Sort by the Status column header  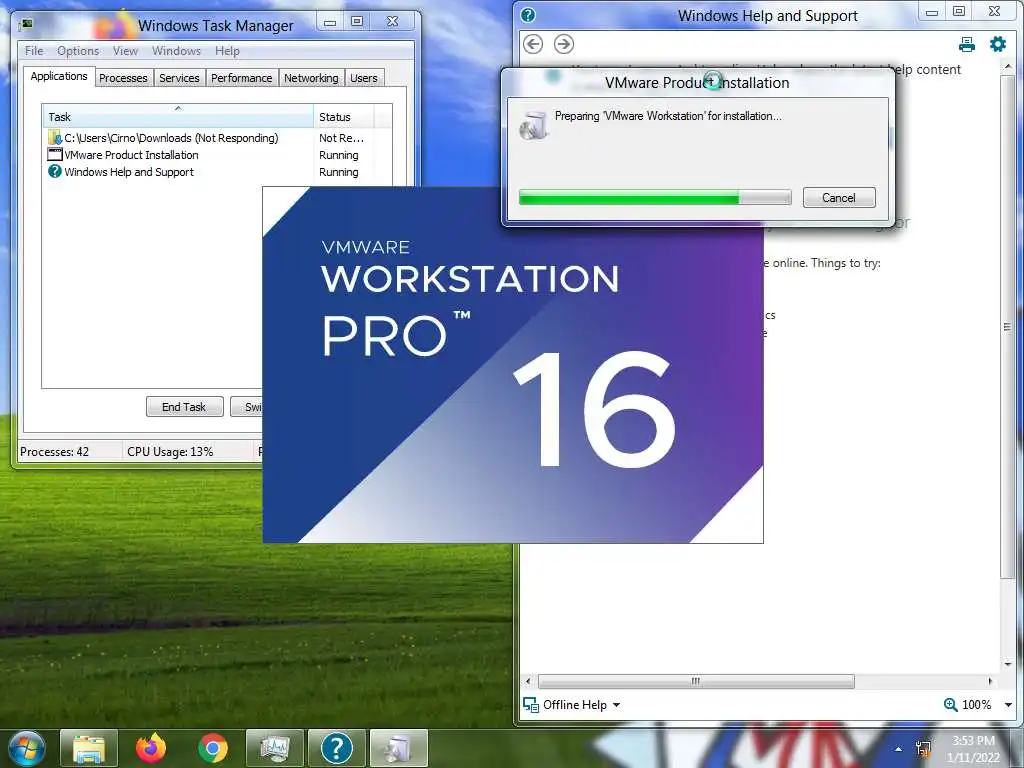point(344,116)
